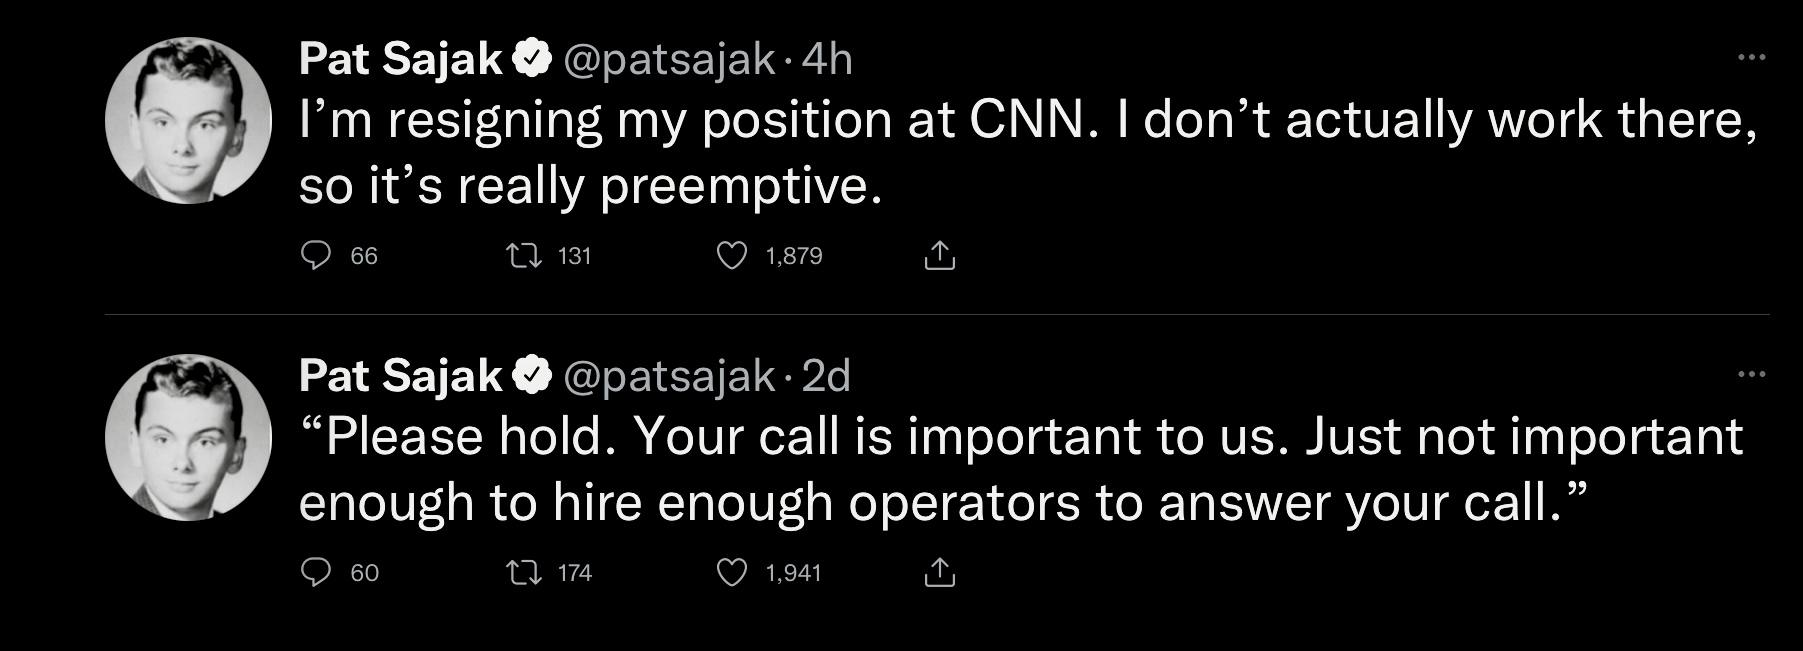The width and height of the screenshot is (1803, 651).
Task: Open the '2d' timestamp of the second tweet
Action: 826,376
